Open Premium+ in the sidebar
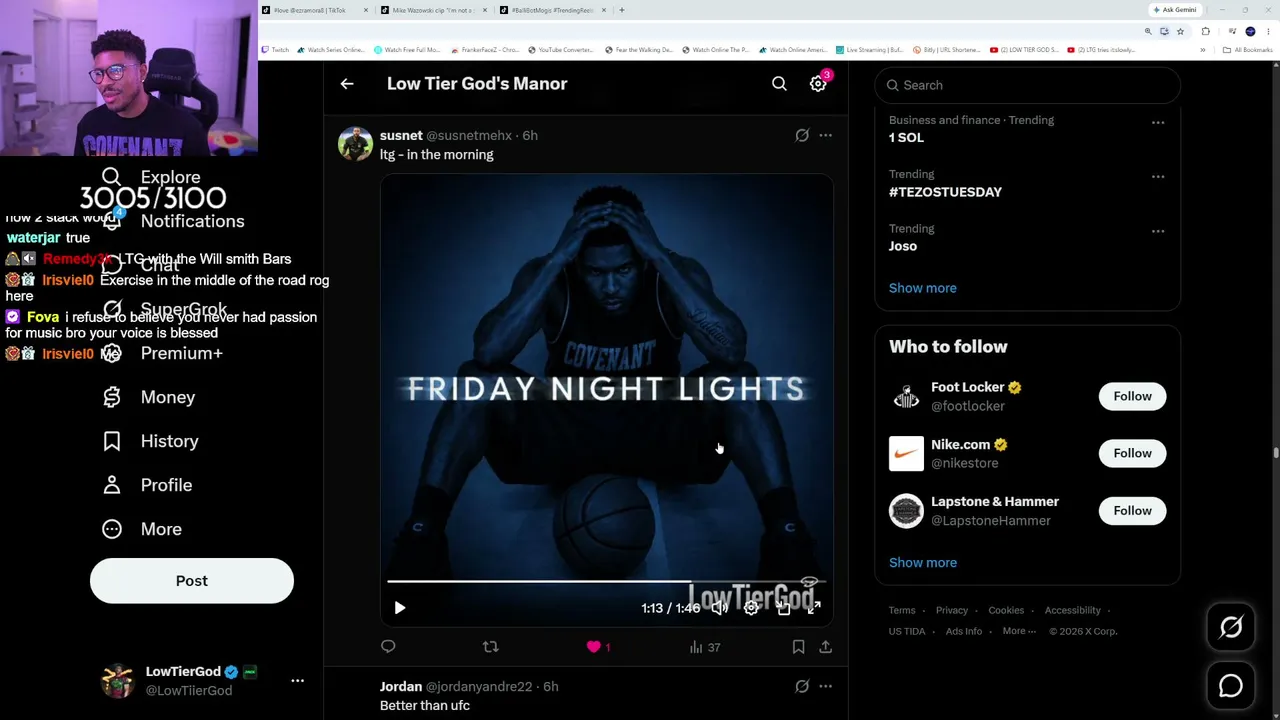This screenshot has width=1280, height=720. [x=163, y=353]
